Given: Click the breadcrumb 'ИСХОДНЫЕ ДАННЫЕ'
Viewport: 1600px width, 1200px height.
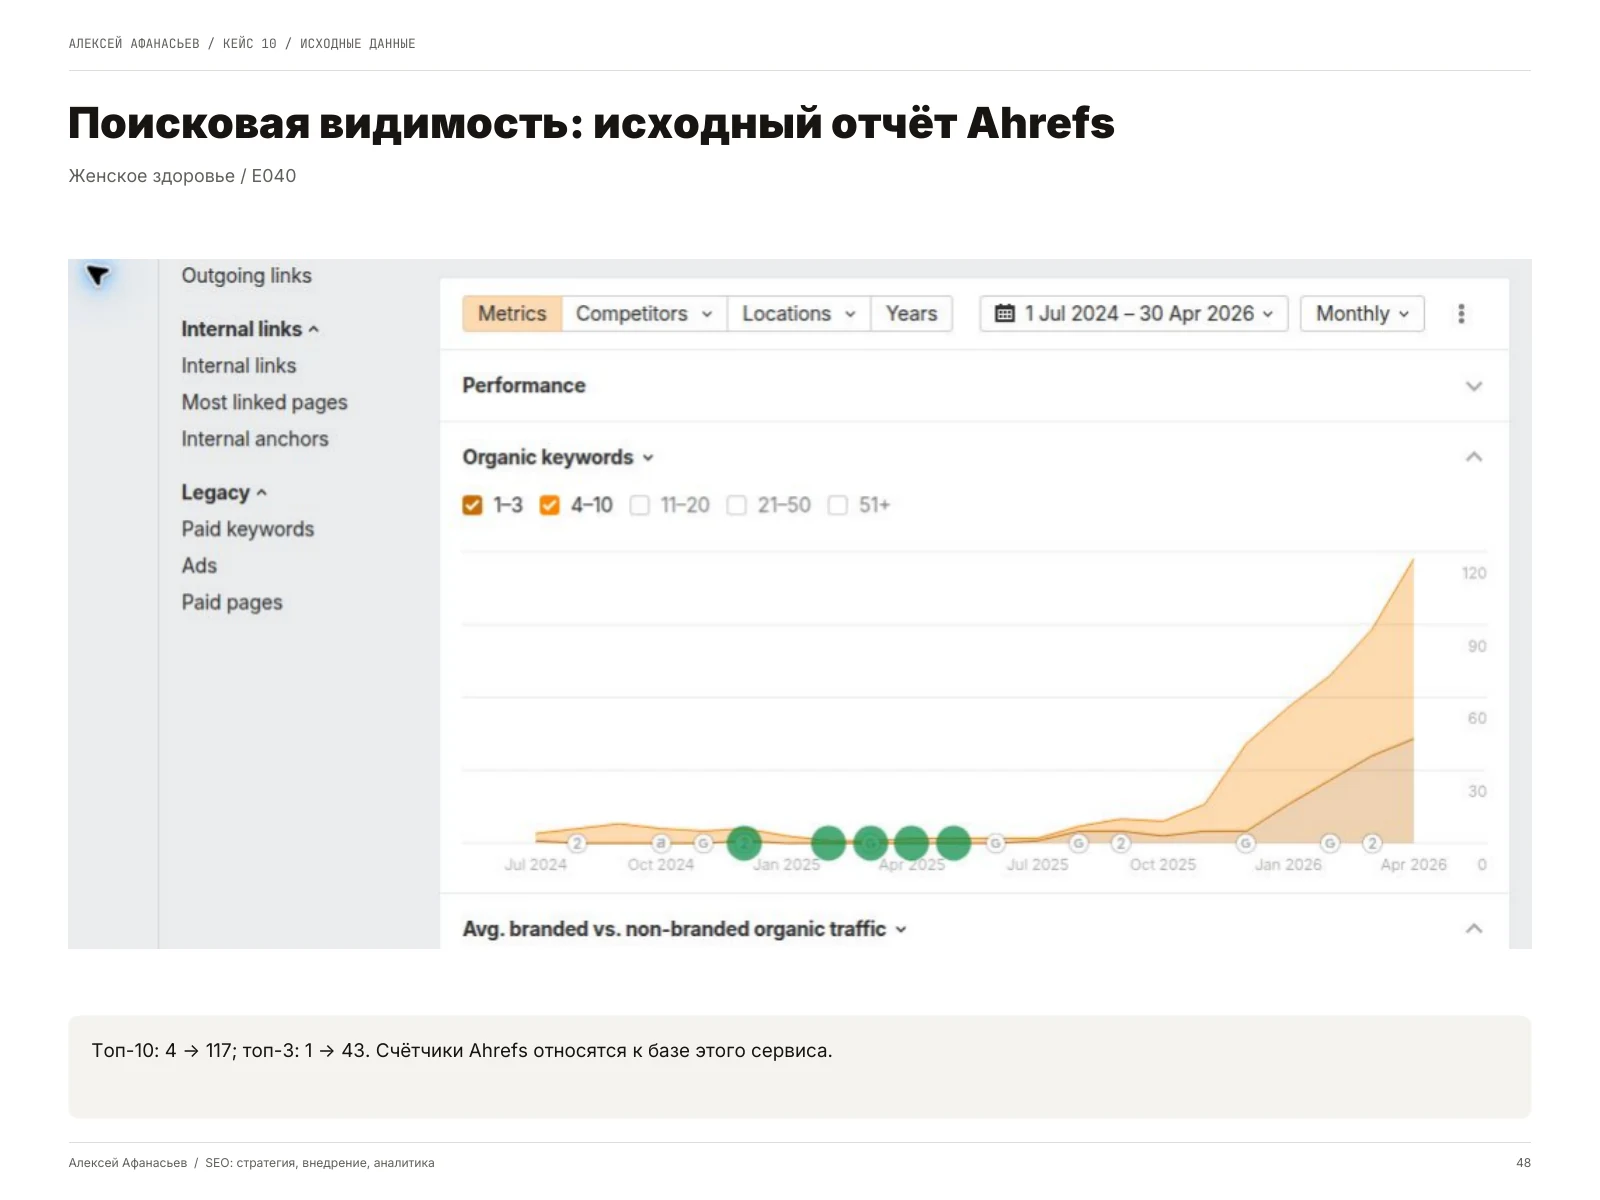Looking at the screenshot, I should [x=357, y=44].
